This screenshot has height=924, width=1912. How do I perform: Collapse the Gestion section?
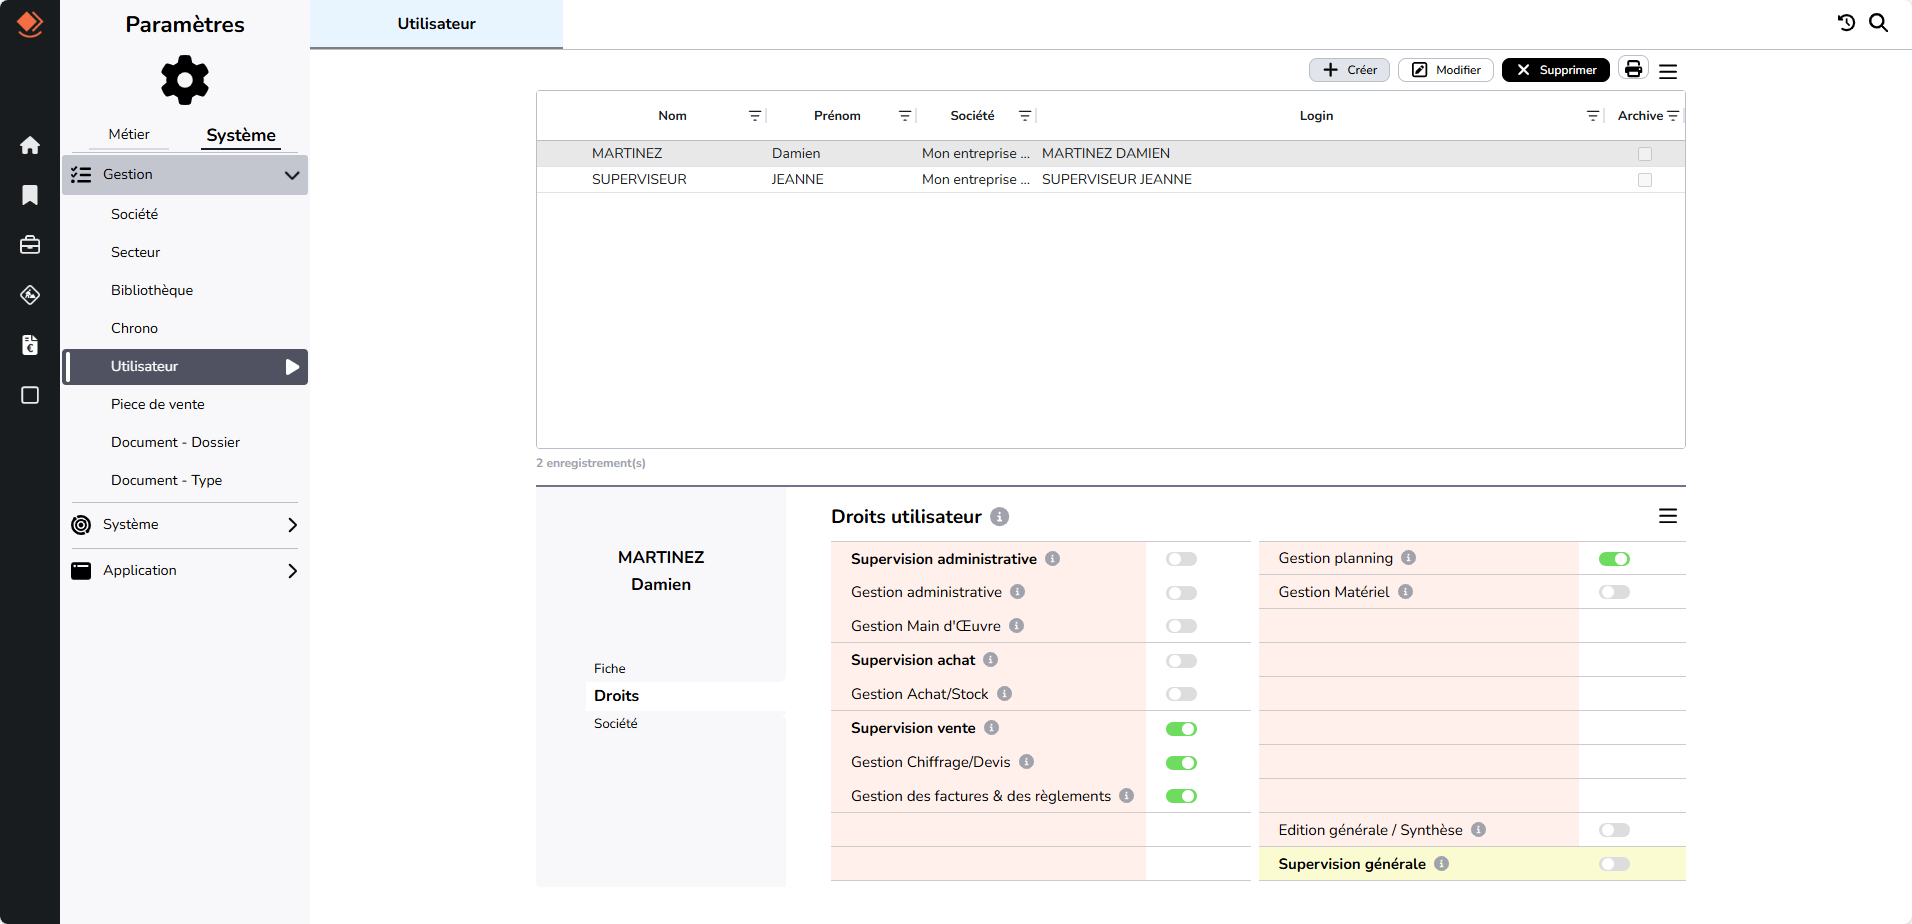(291, 175)
